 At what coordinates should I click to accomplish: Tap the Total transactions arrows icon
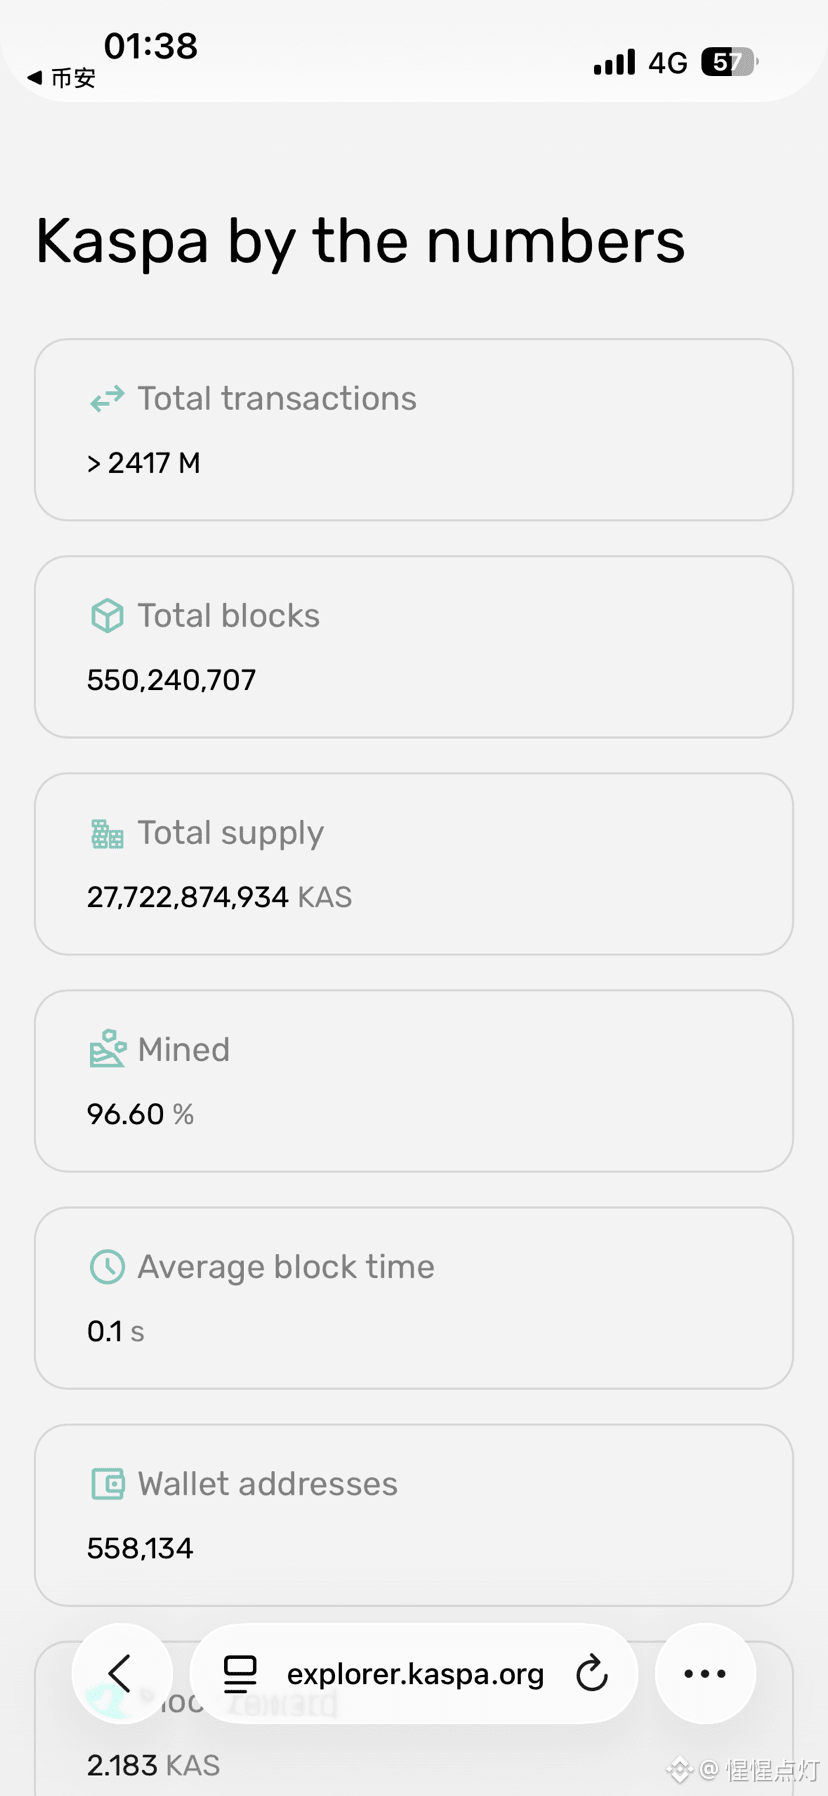107,399
